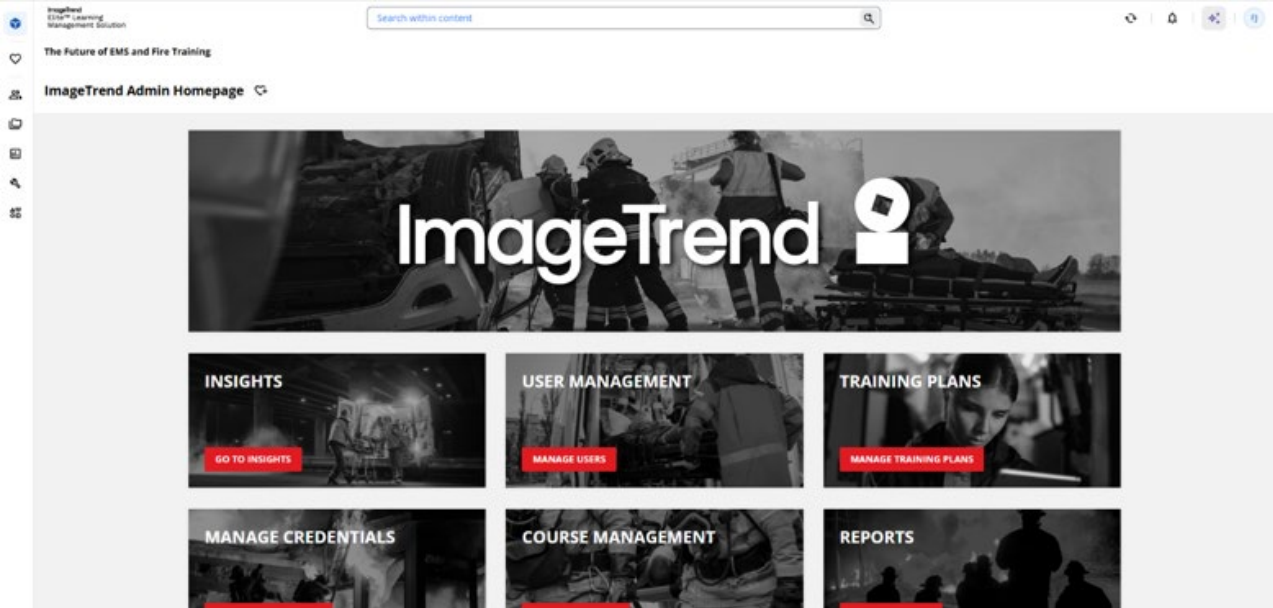Add ImageTrend Admin Homepage to favorites
The height and width of the screenshot is (608, 1273).
click(x=261, y=91)
